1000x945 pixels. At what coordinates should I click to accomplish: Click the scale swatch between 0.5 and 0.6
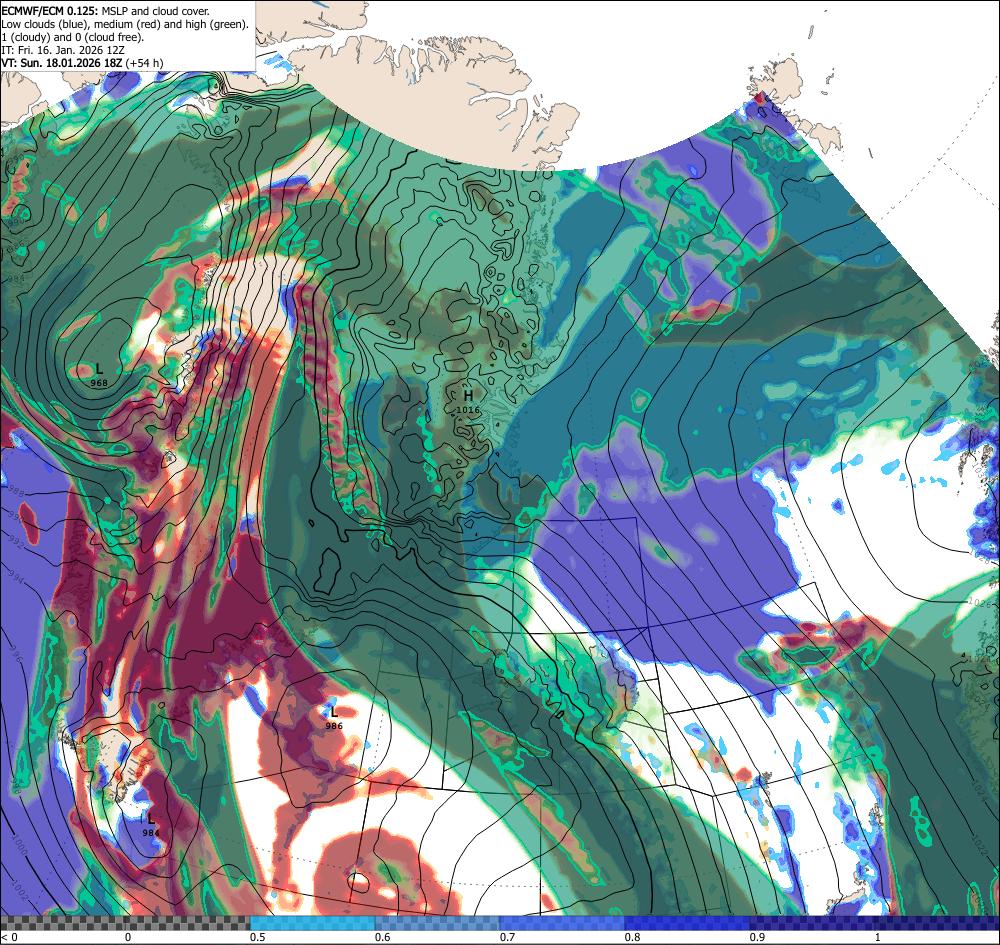point(312,923)
